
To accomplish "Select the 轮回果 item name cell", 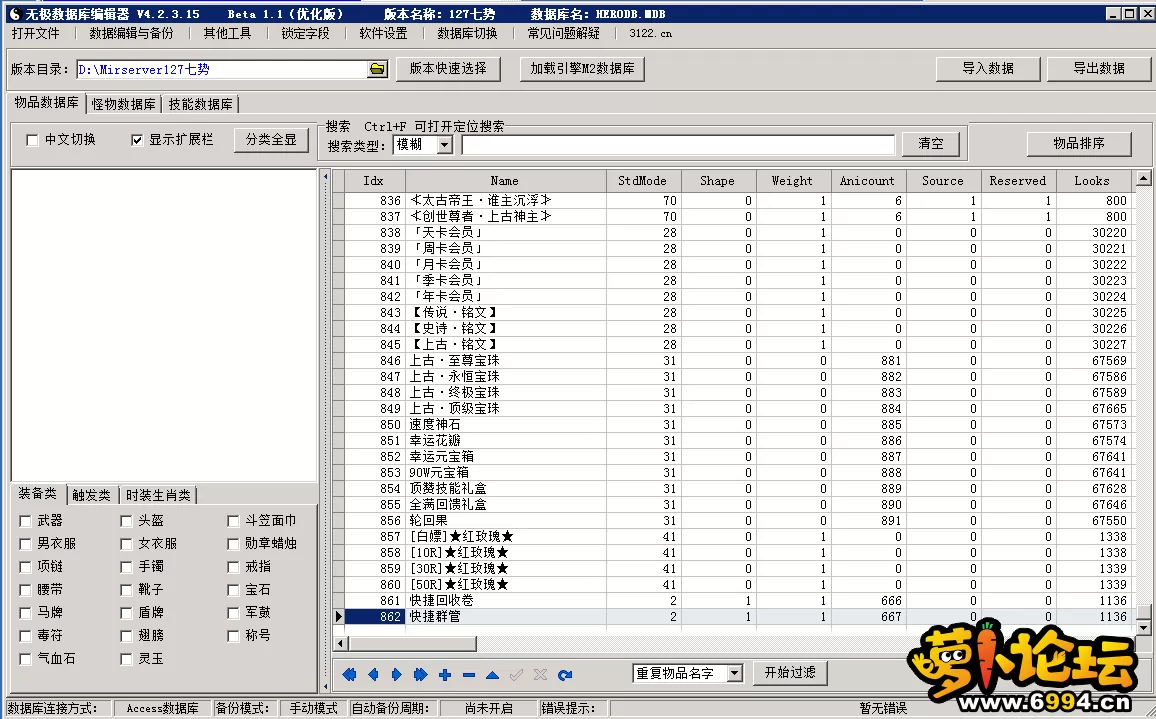I will (506, 521).
